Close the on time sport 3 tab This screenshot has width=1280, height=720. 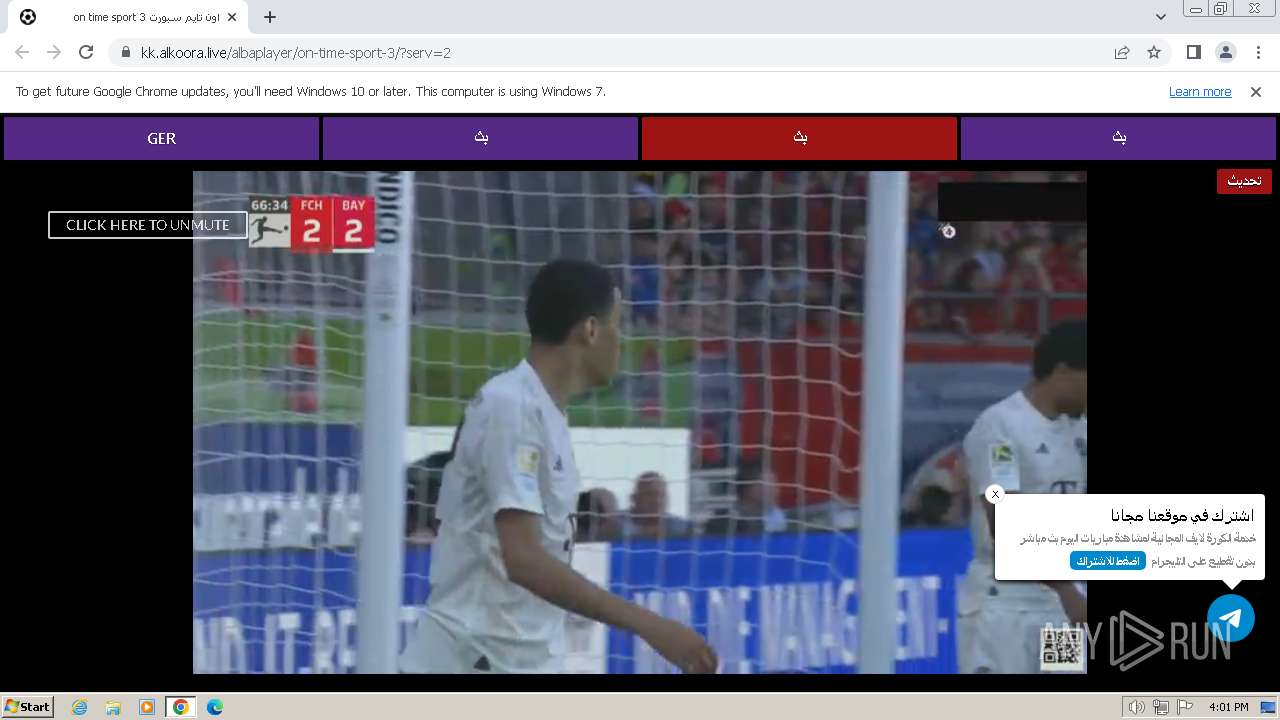click(x=233, y=17)
